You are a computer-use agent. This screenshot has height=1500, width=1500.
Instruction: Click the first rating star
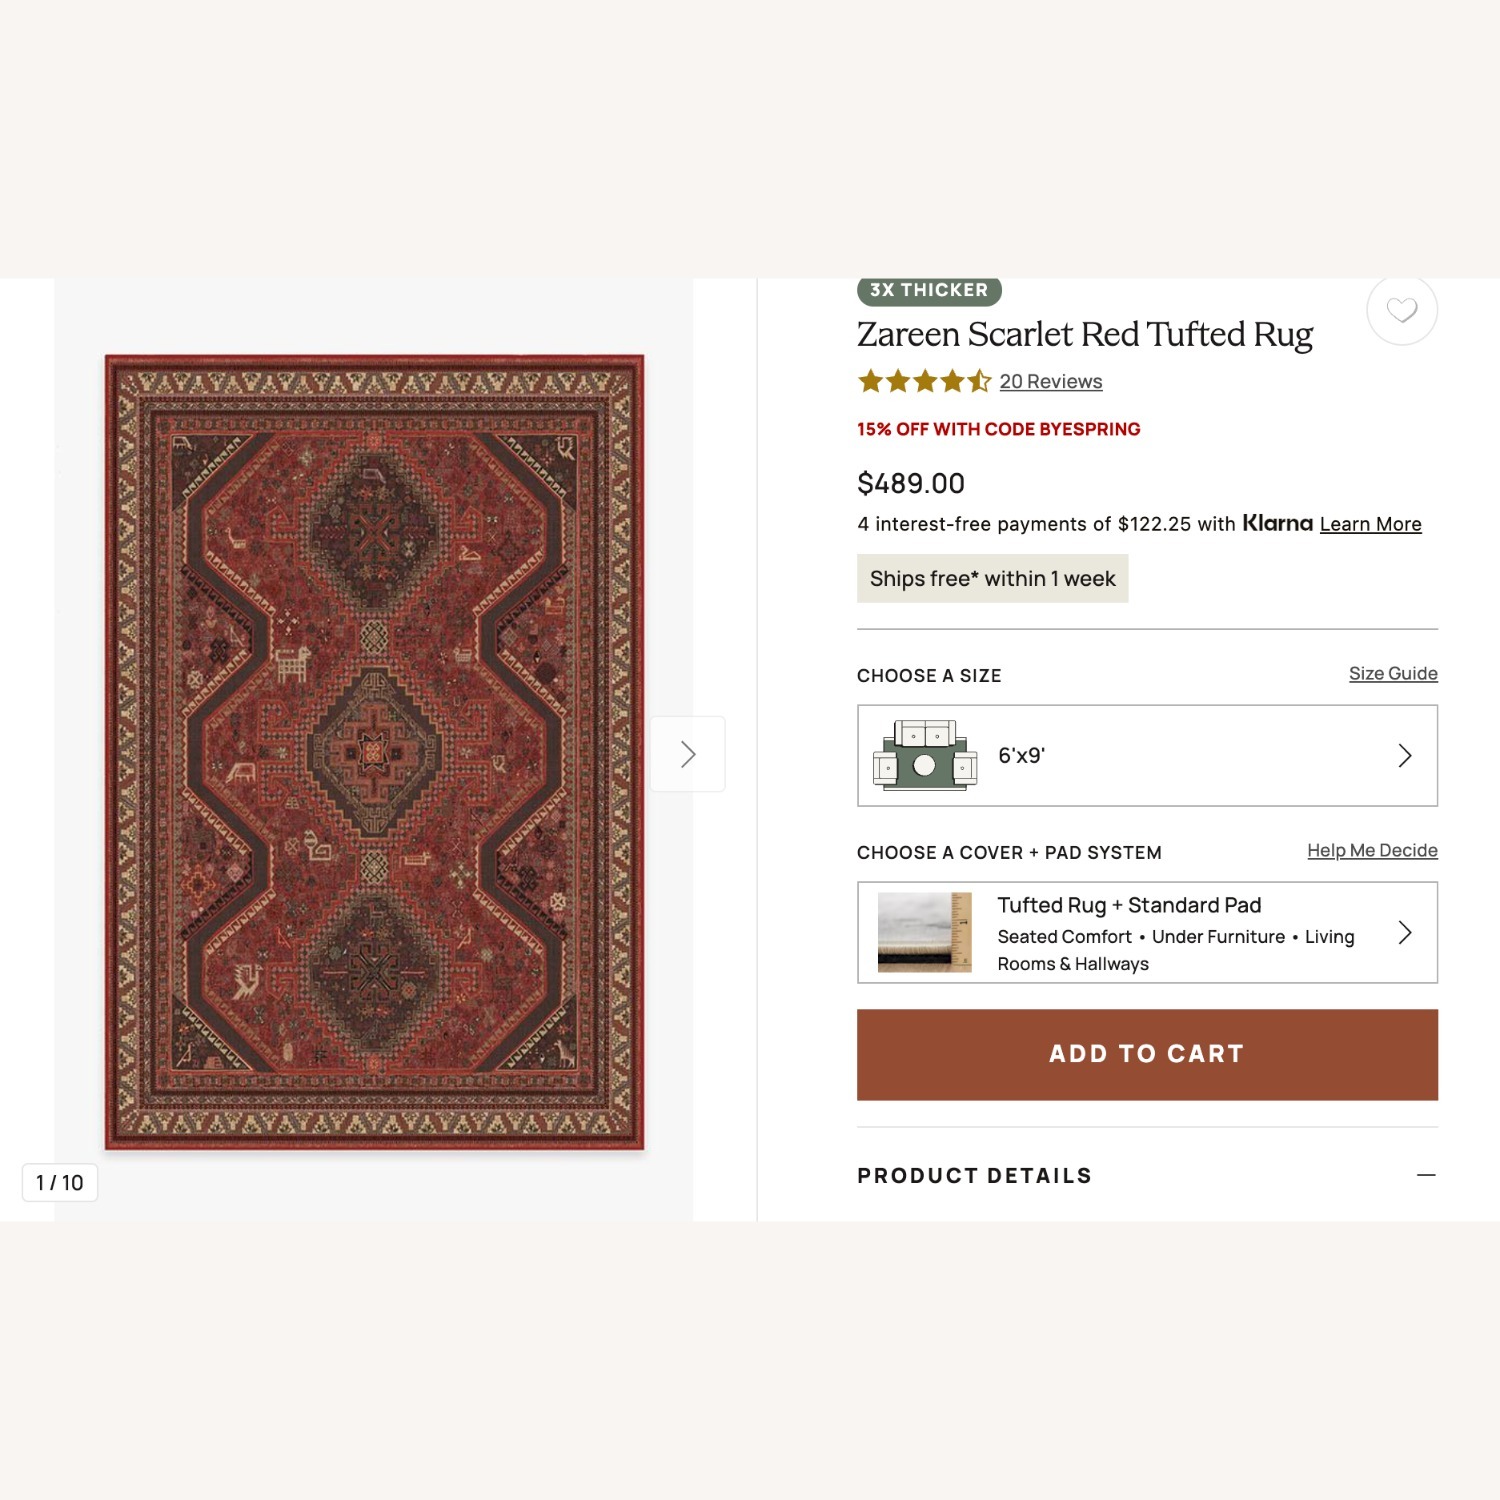[868, 381]
